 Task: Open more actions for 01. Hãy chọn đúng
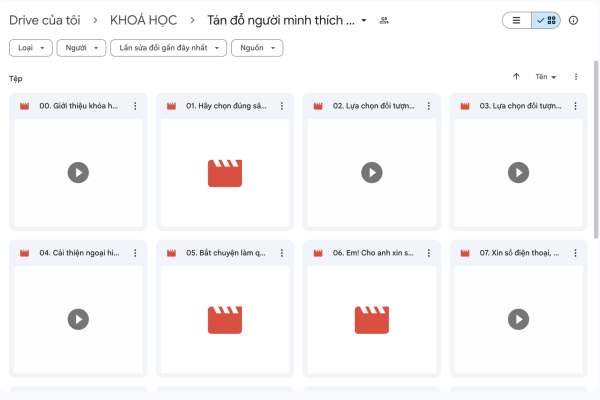tap(282, 106)
